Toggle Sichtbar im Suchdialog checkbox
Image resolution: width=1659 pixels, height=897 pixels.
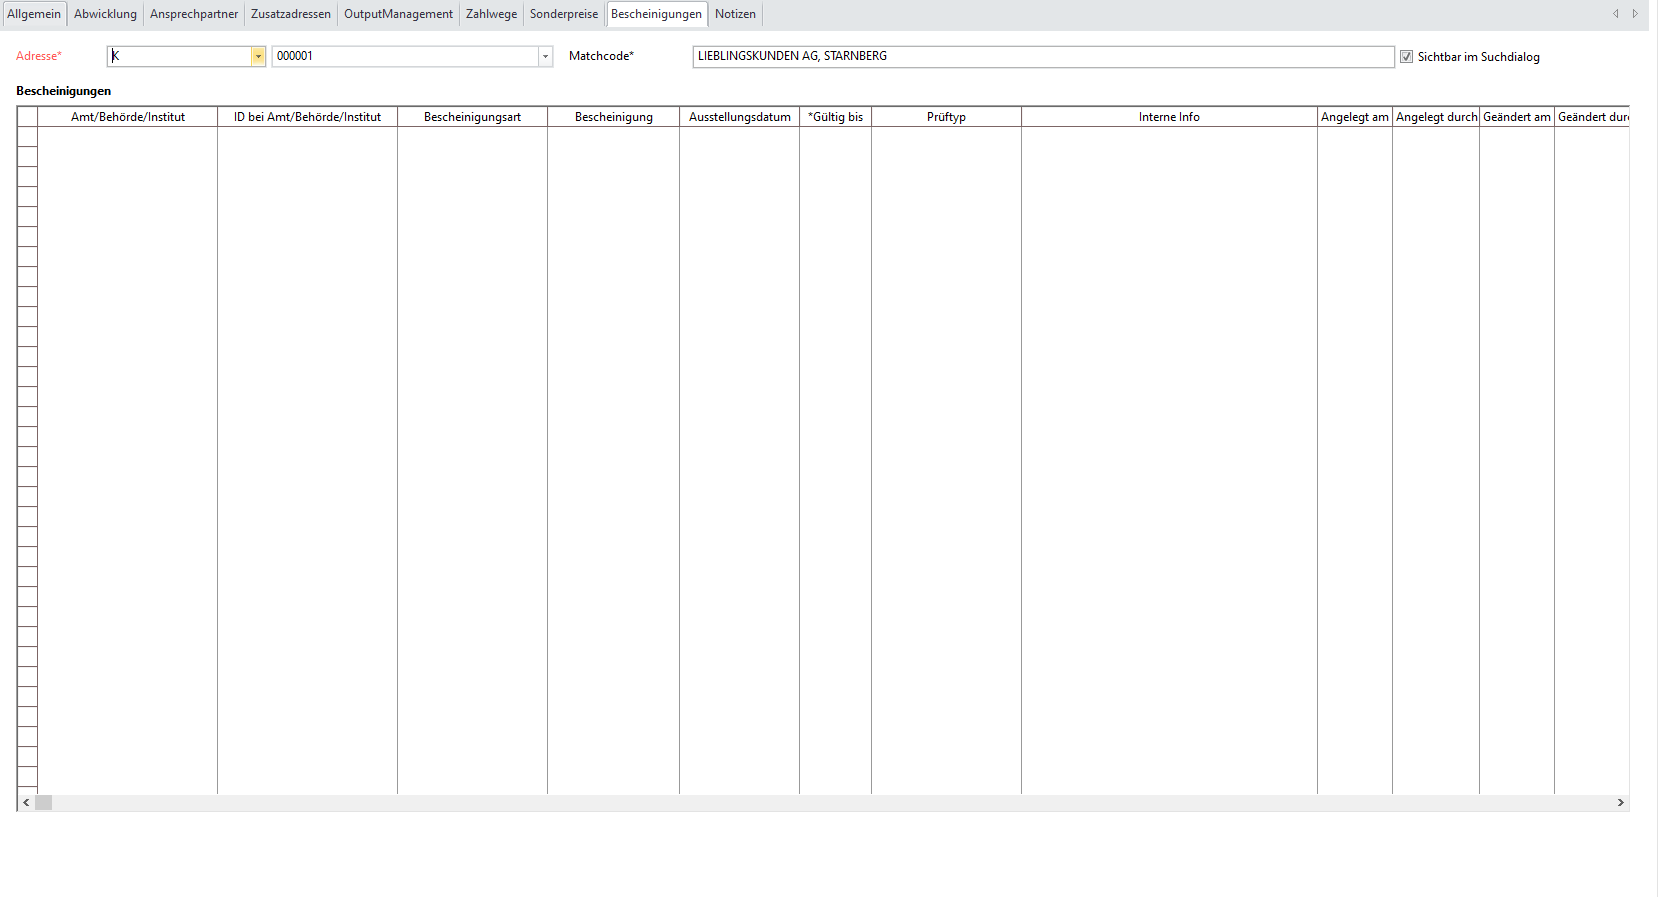pyautogui.click(x=1406, y=57)
